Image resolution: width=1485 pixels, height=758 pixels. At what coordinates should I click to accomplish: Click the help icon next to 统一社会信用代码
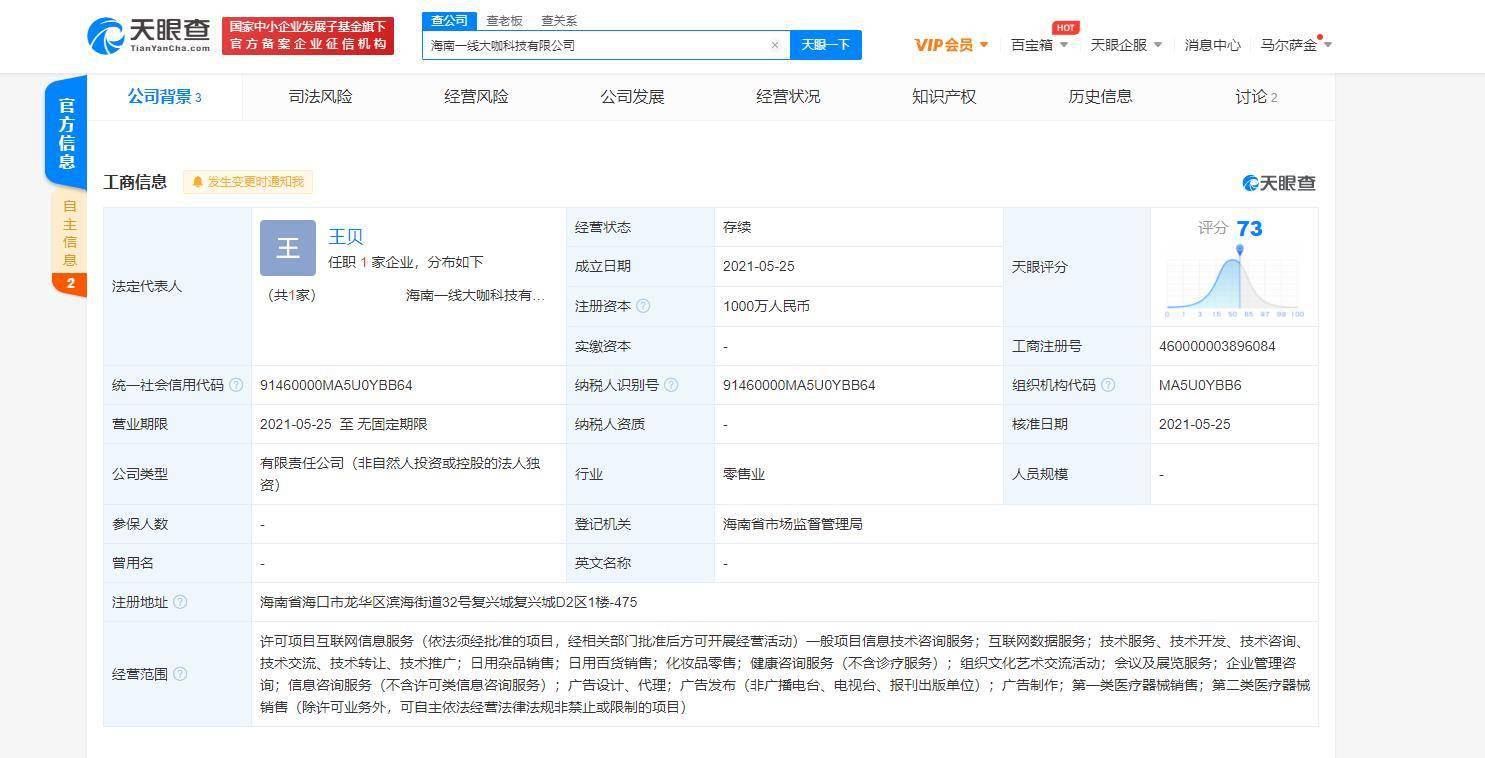click(x=236, y=385)
